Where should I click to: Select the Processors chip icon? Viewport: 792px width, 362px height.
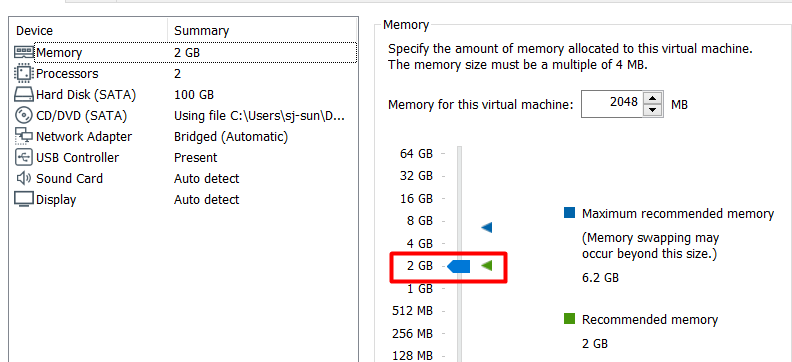[24, 73]
